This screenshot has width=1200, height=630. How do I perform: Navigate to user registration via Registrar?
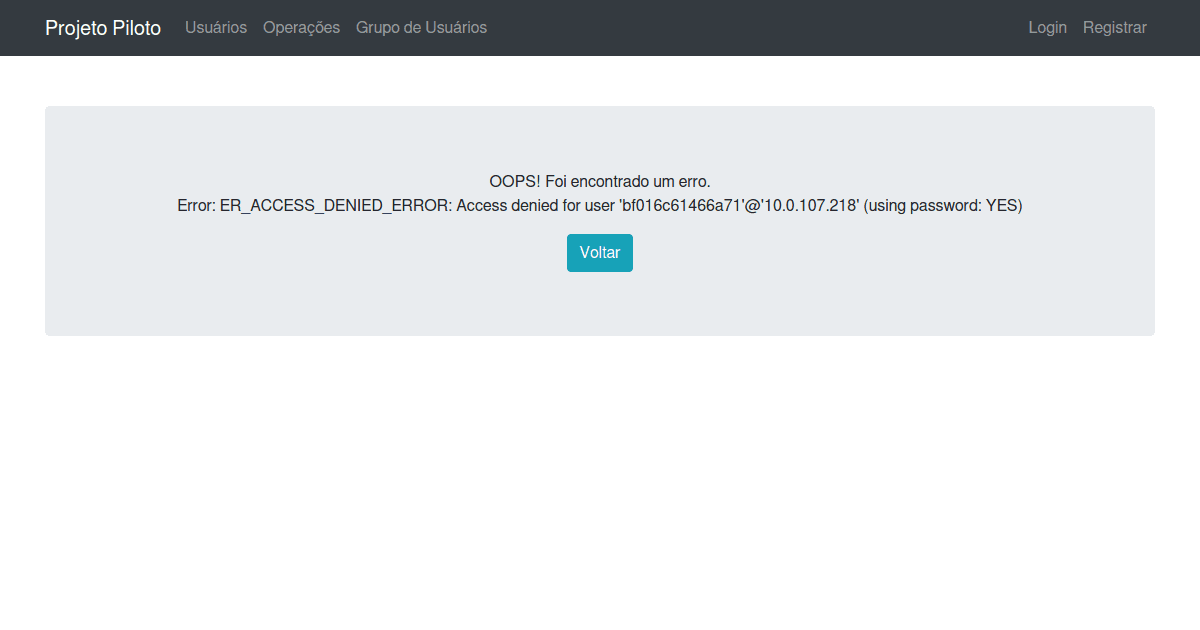(x=1114, y=27)
